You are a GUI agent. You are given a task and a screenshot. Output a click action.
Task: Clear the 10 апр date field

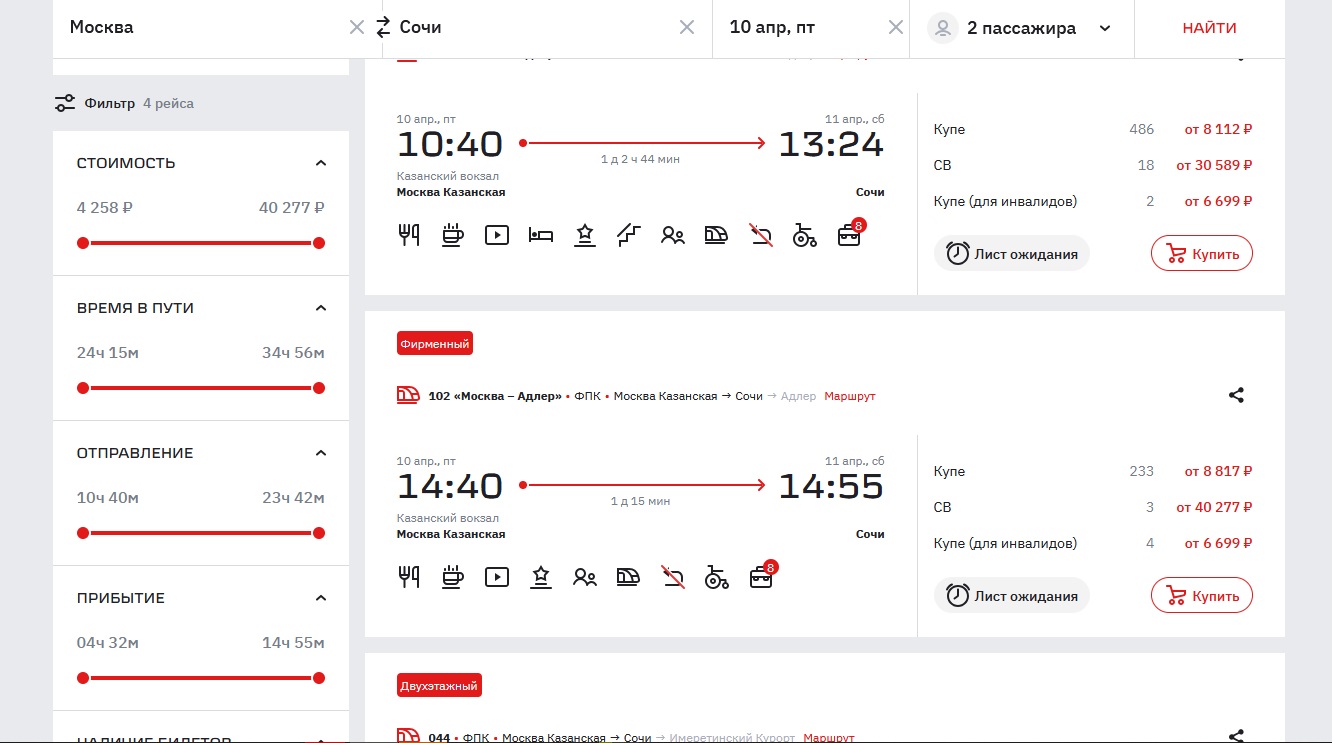pyautogui.click(x=896, y=28)
